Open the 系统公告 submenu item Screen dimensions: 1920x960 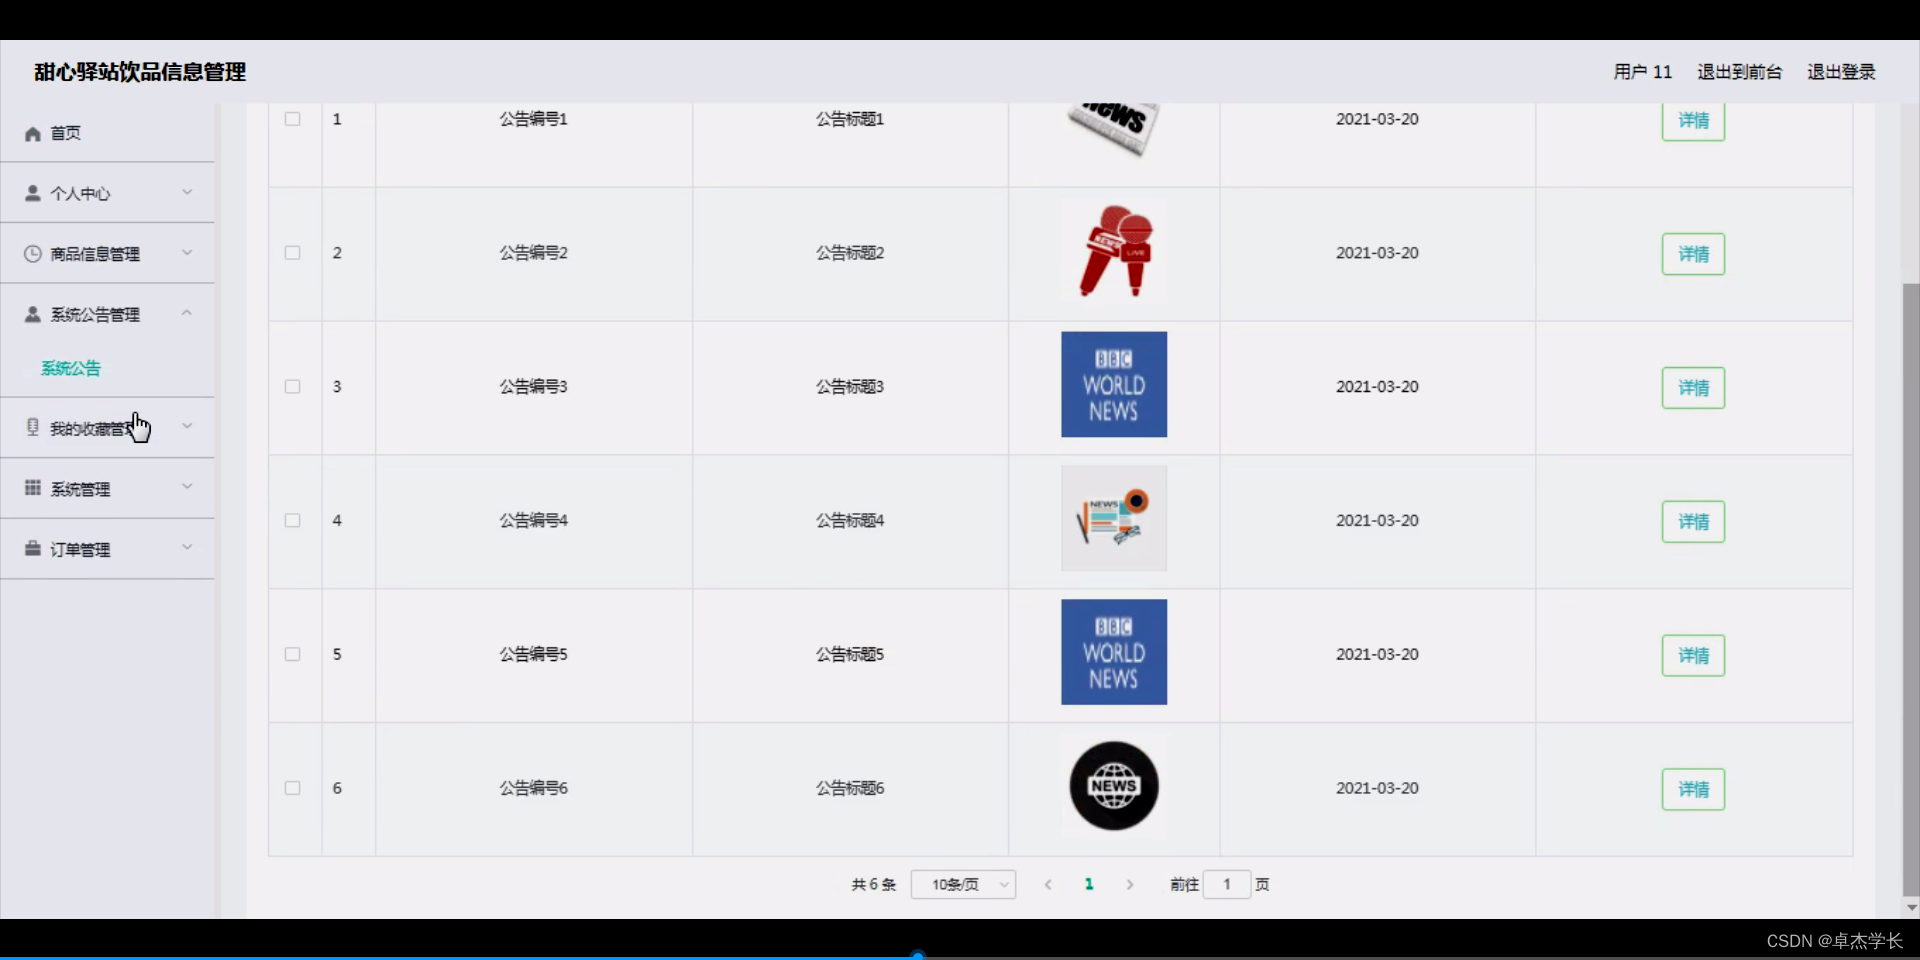coord(70,367)
